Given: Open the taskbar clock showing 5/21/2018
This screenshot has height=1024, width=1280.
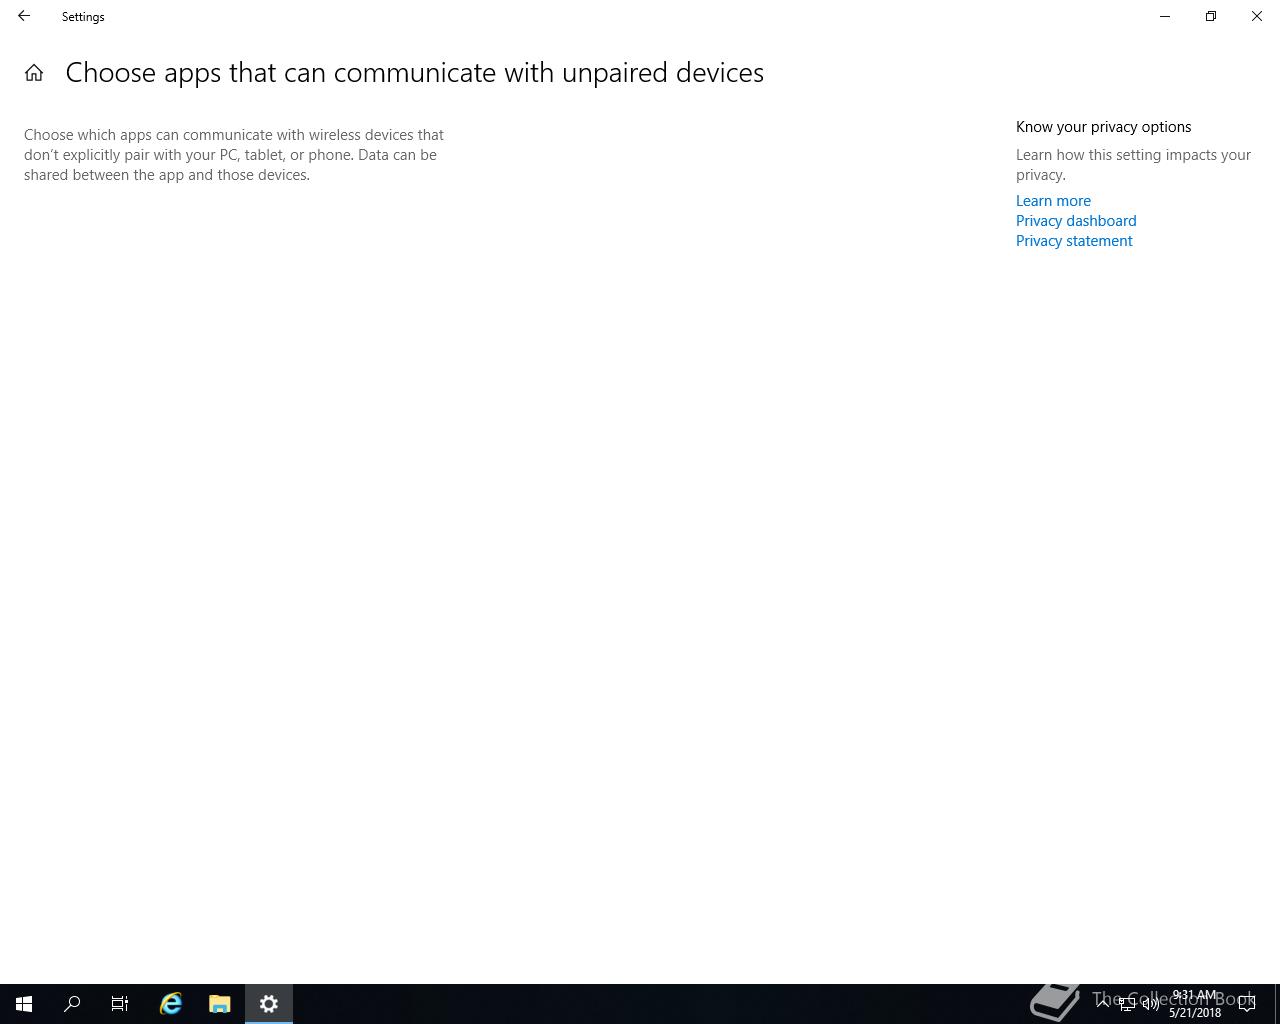Looking at the screenshot, I should point(1195,1004).
